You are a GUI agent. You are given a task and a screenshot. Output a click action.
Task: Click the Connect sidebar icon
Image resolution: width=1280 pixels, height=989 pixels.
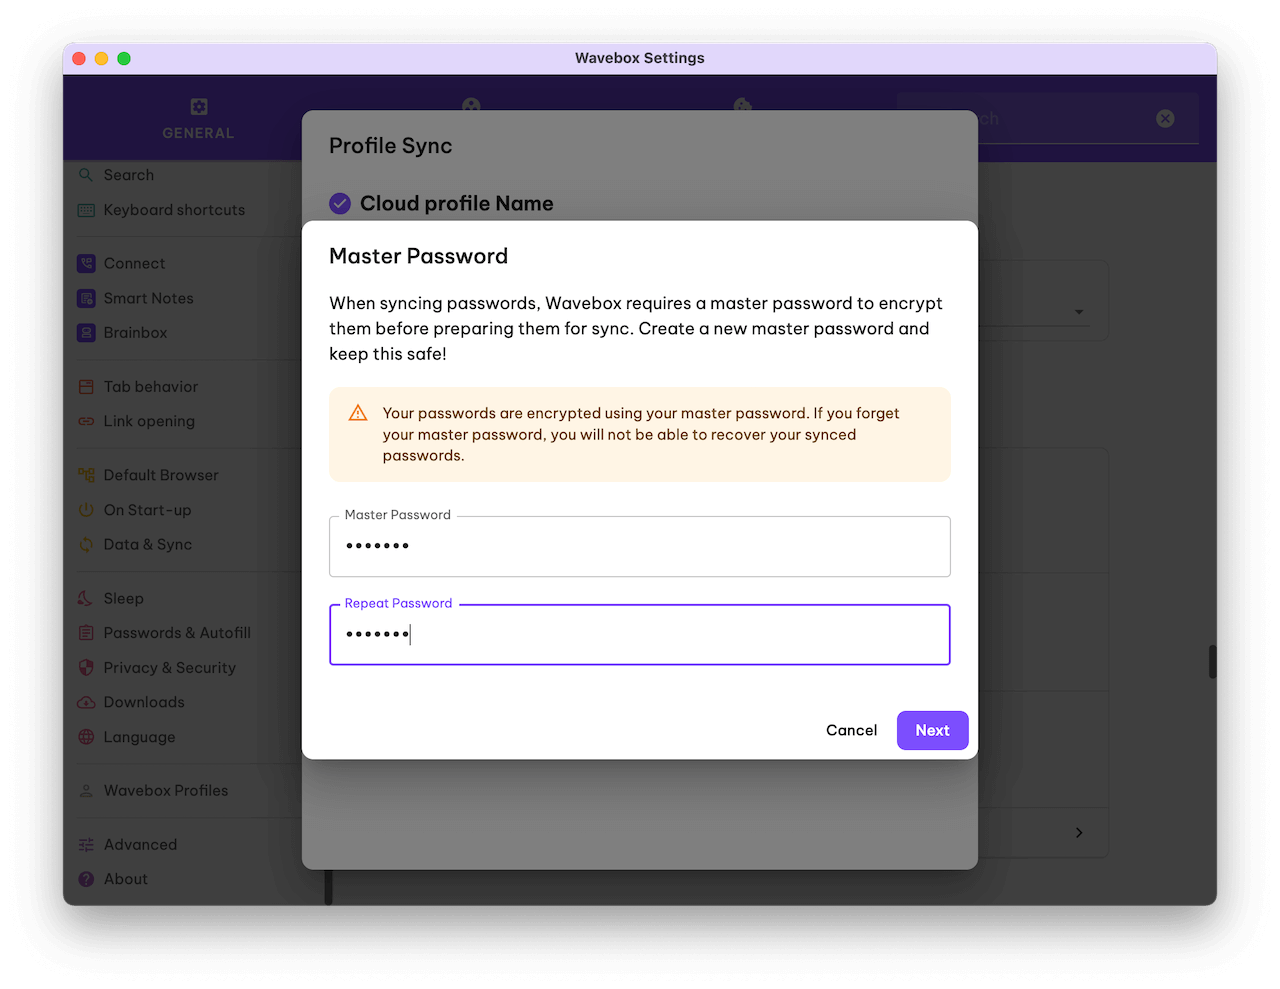(86, 264)
